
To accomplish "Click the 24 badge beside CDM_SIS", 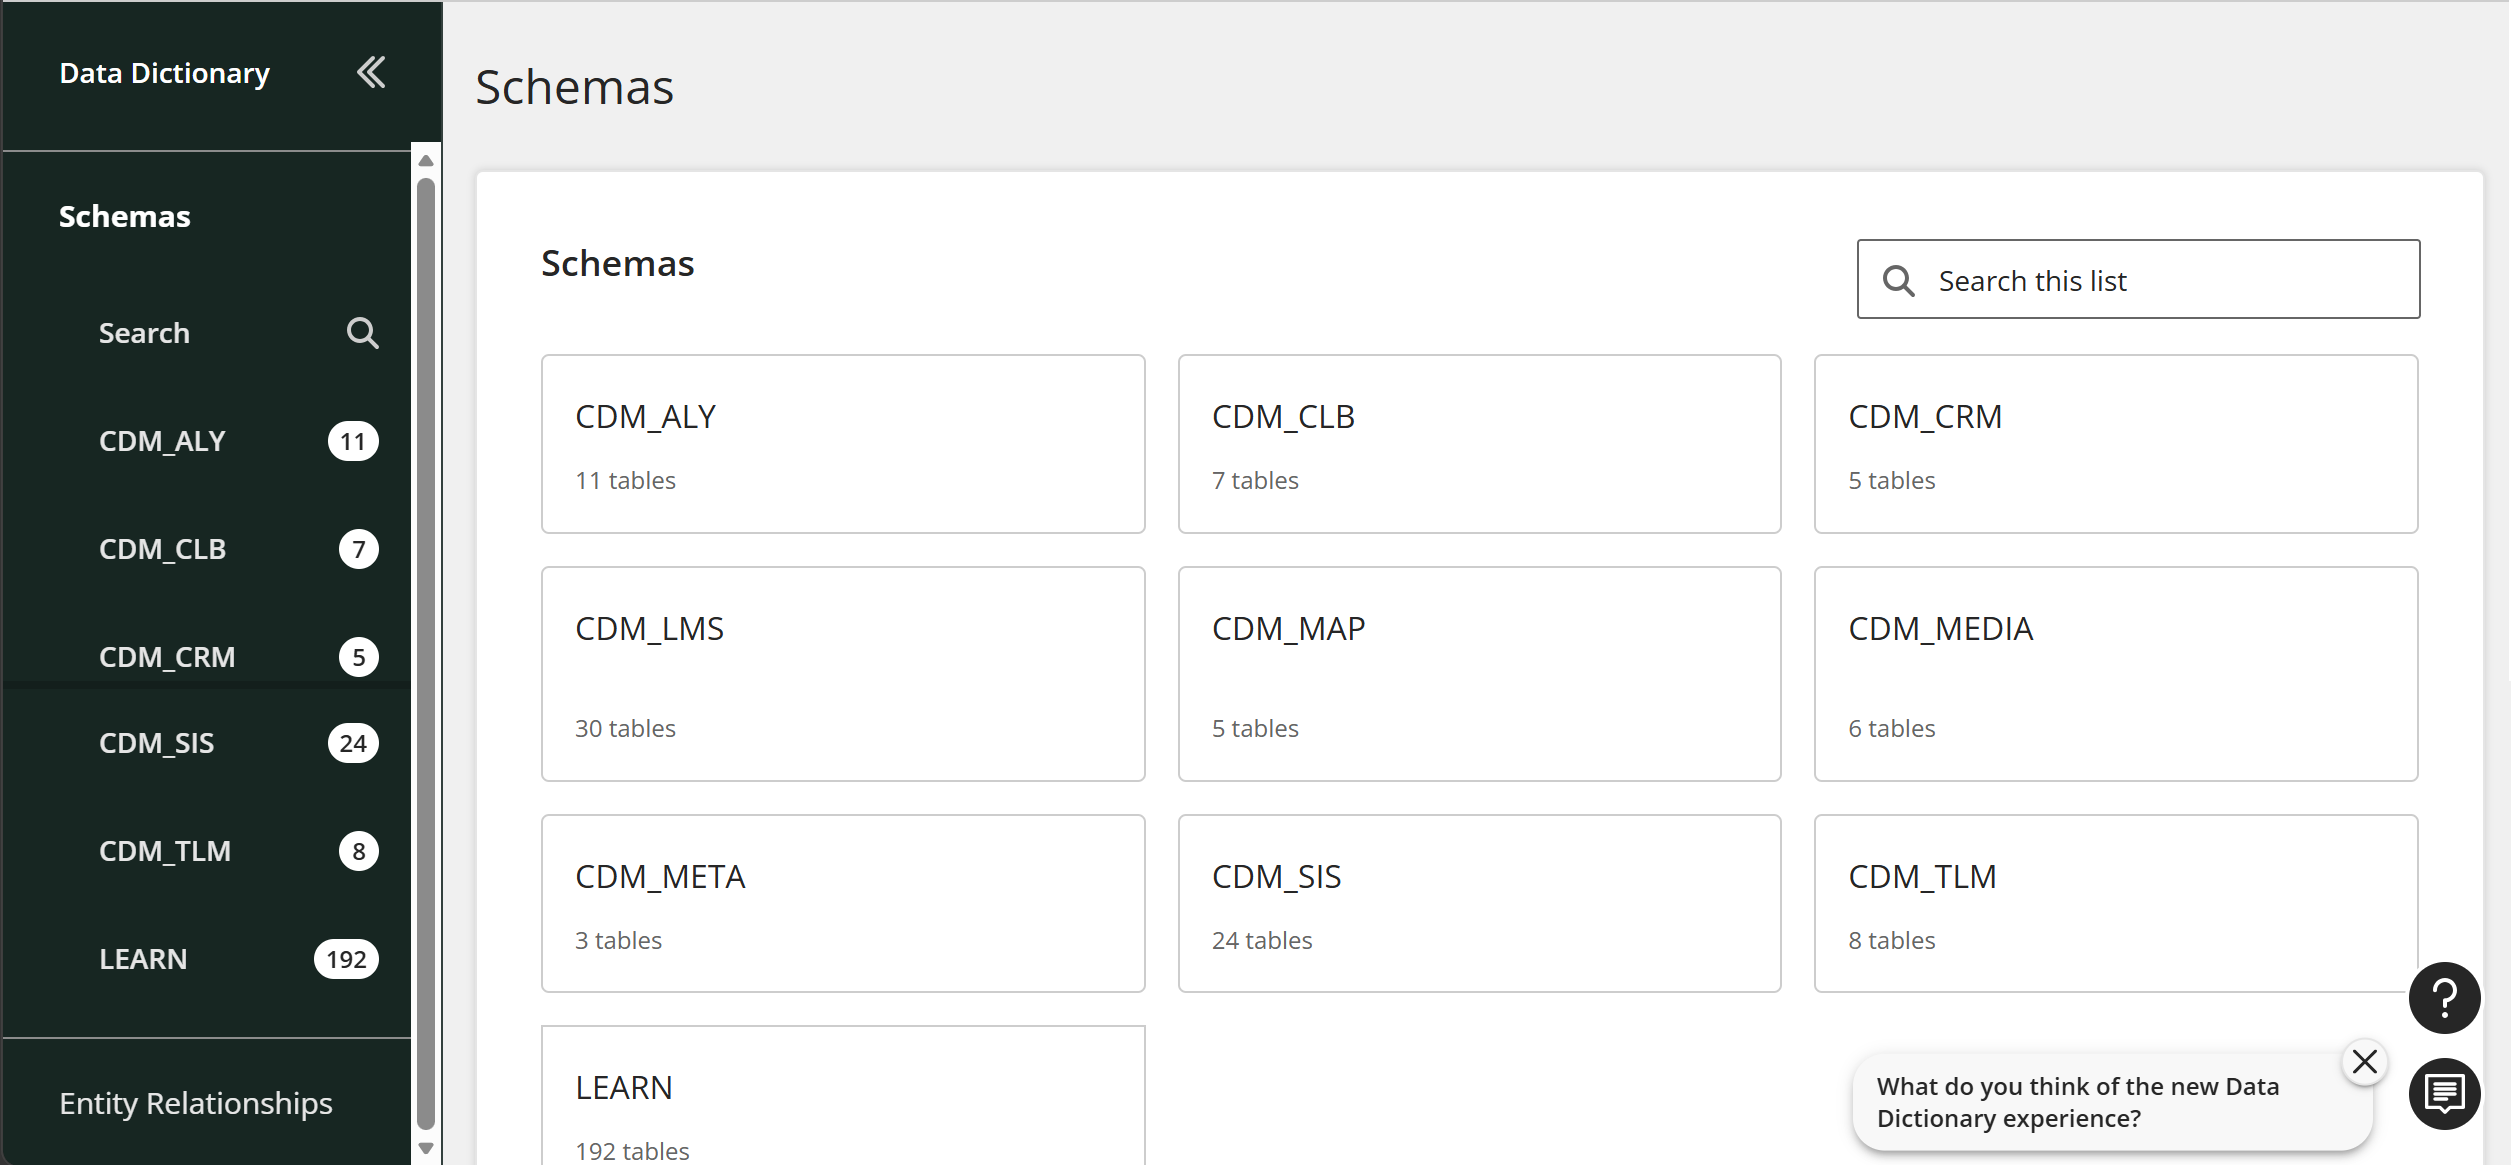I will [x=353, y=743].
